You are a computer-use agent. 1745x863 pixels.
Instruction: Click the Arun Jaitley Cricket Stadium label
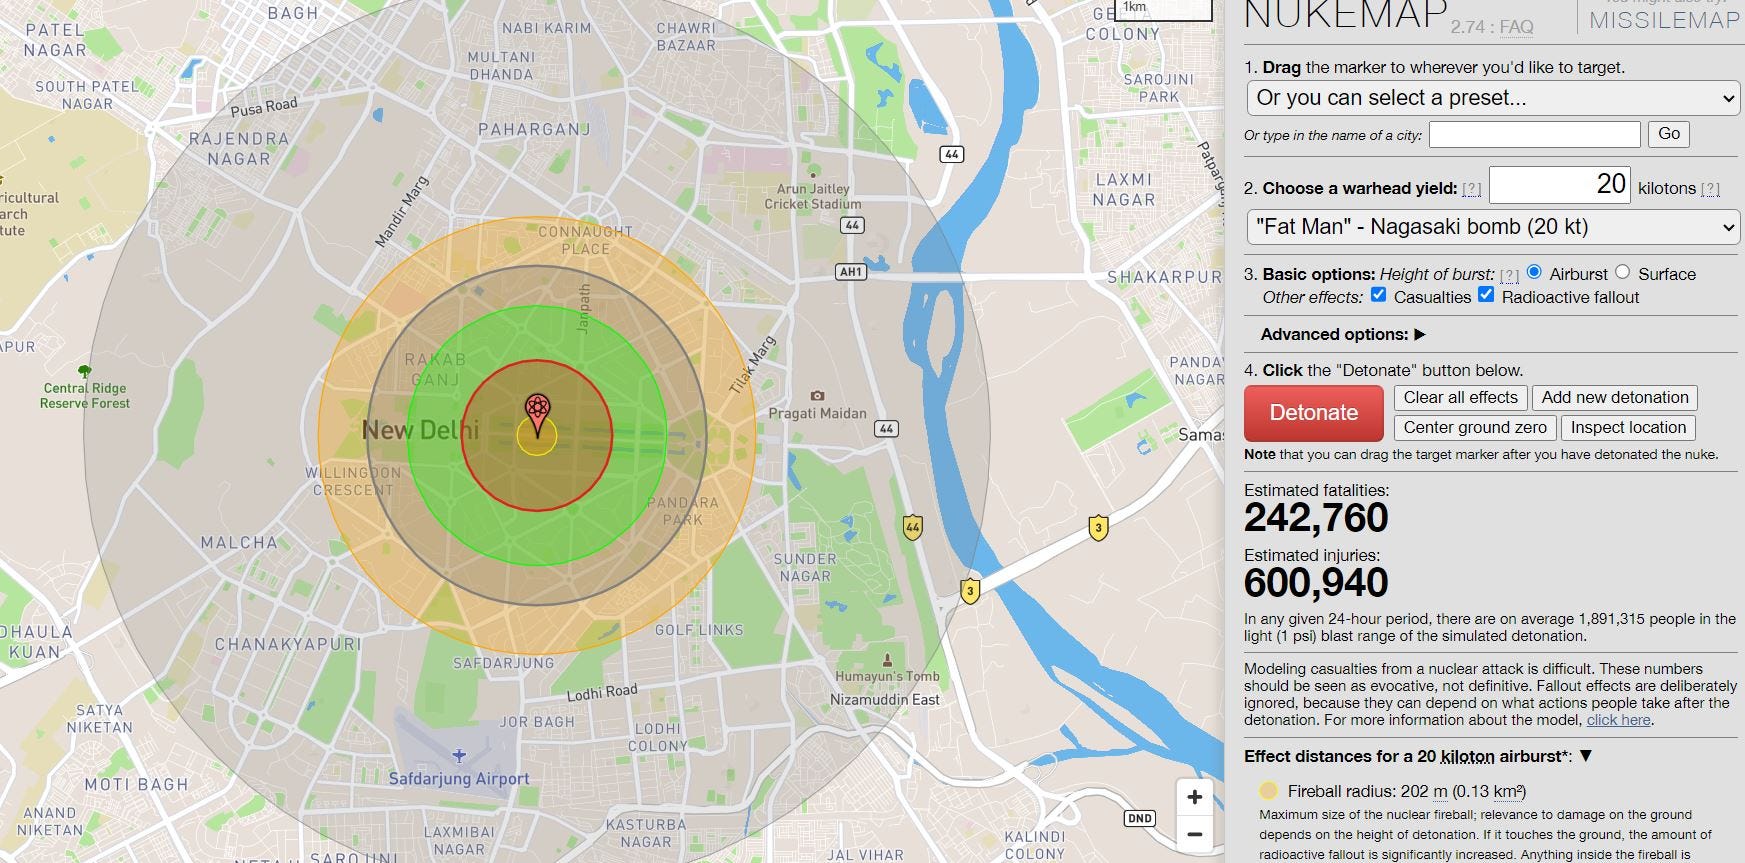click(x=813, y=196)
